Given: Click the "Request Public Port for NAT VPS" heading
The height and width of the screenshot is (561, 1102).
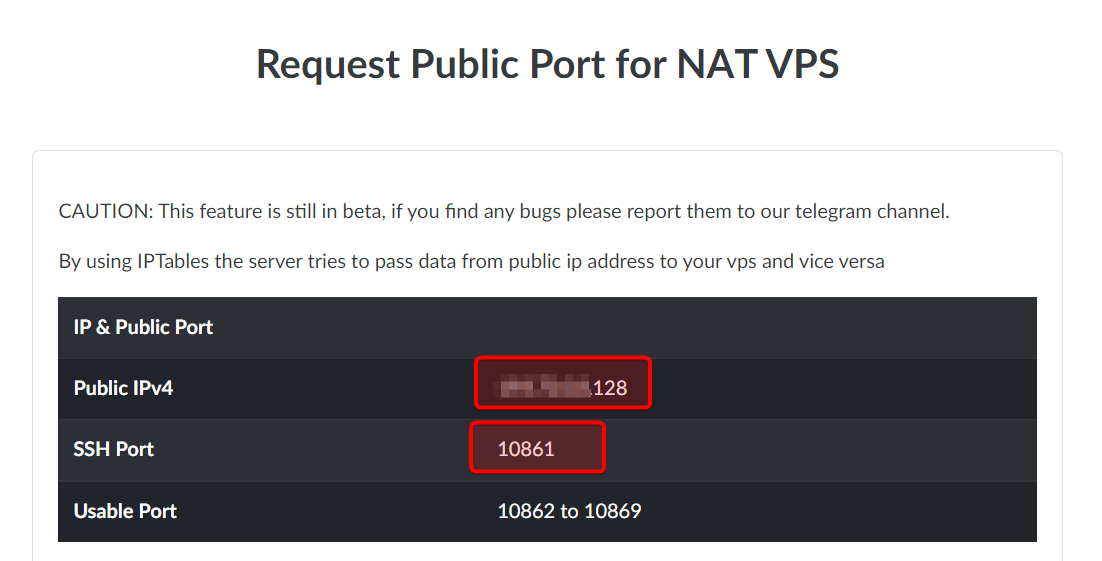Looking at the screenshot, I should (547, 64).
